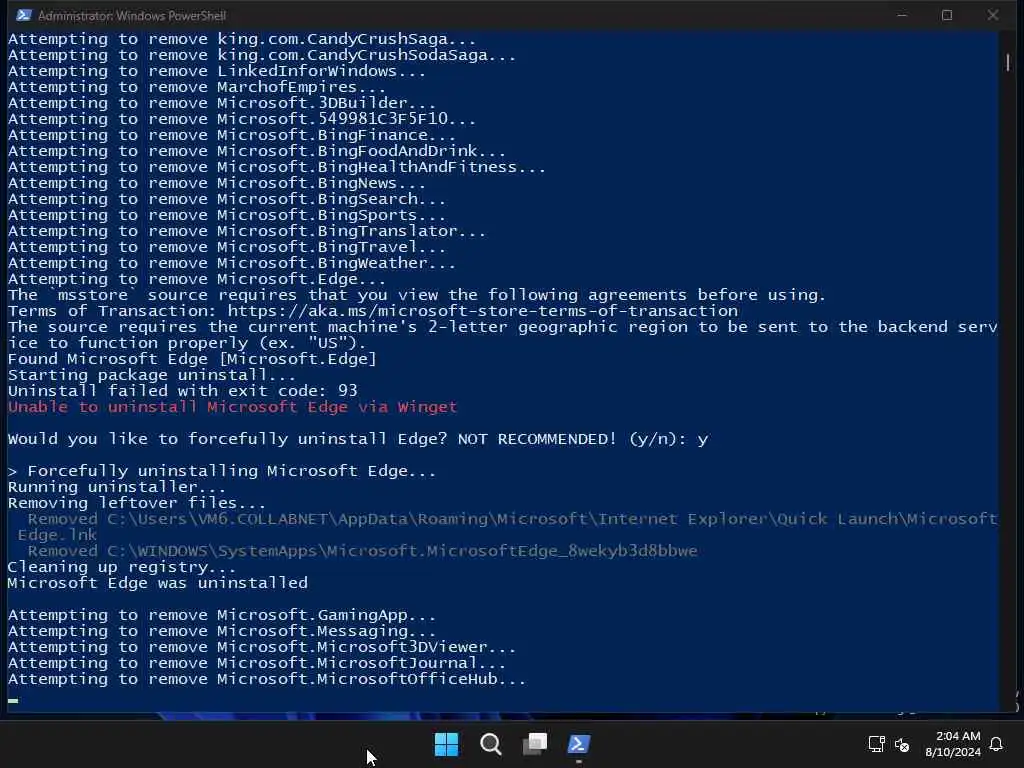Open Task View on the taskbar
1024x768 pixels.
pyautogui.click(x=535, y=744)
